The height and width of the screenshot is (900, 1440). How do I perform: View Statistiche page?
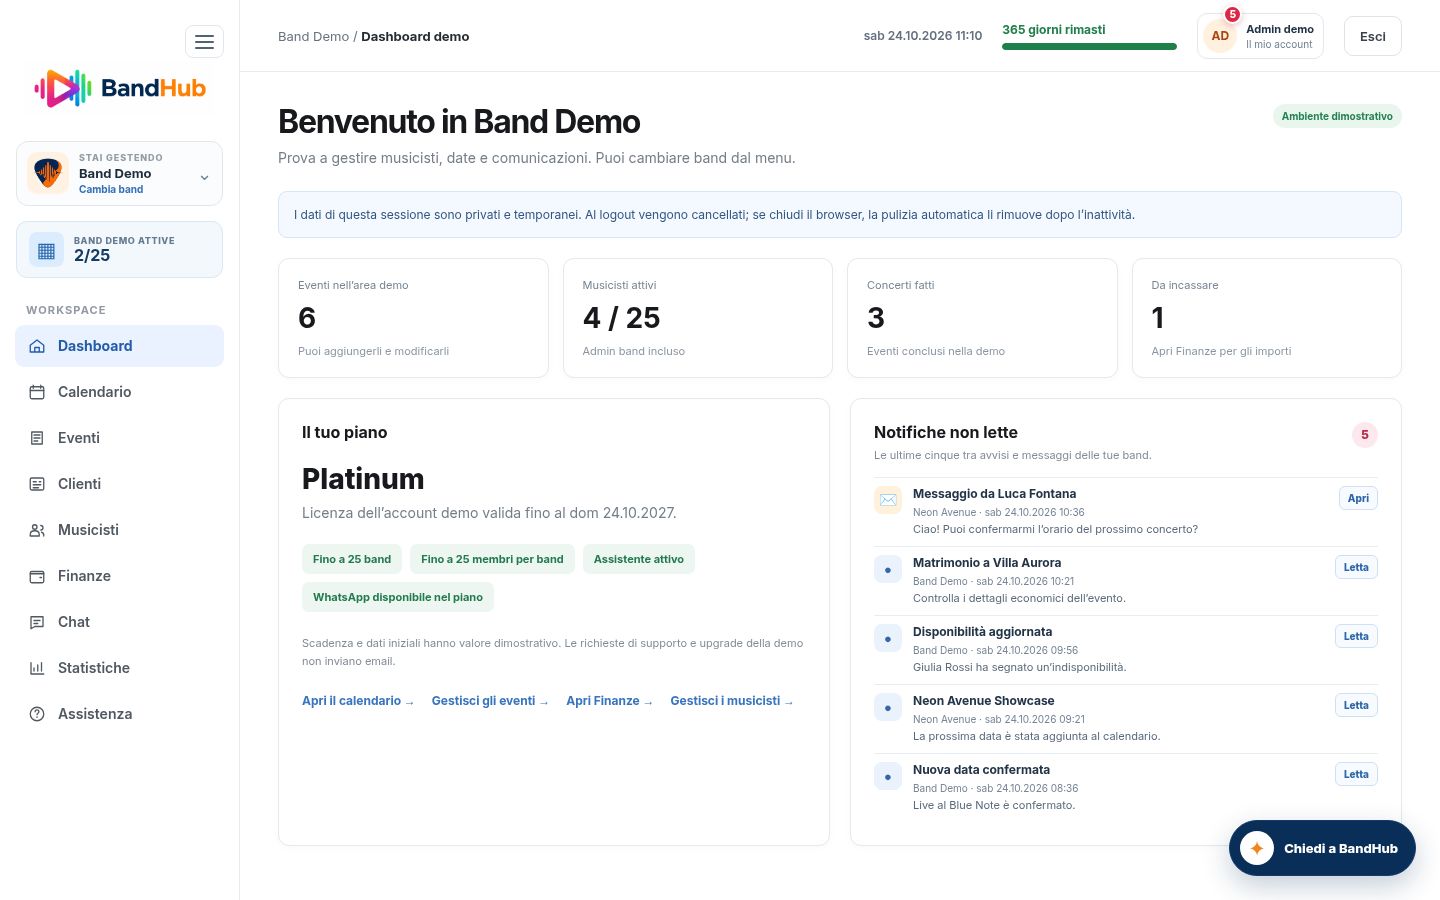pos(119,668)
